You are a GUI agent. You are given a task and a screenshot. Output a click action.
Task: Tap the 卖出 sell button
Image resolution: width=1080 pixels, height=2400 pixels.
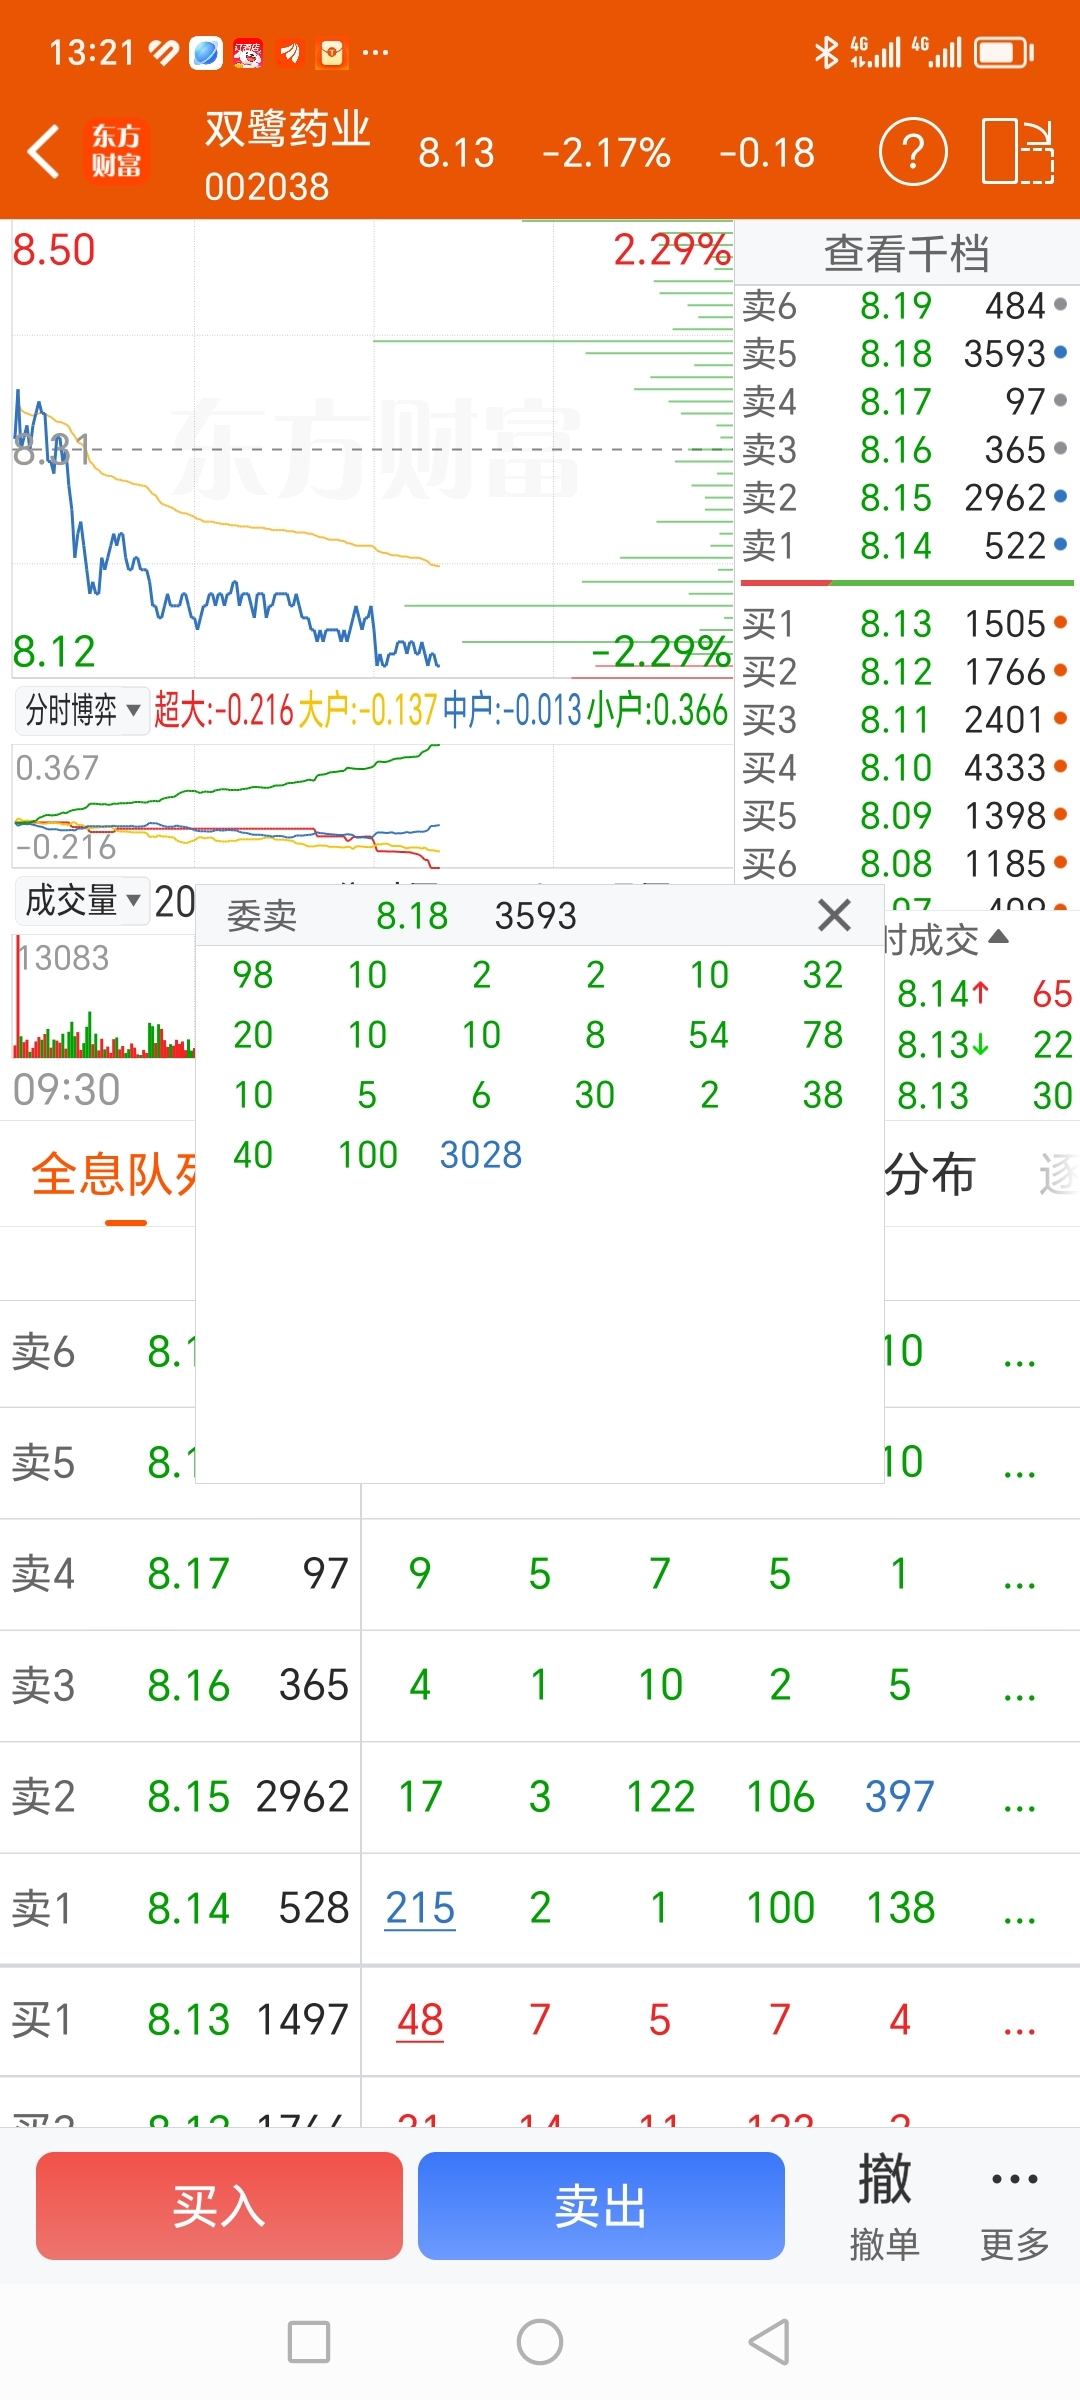pos(601,2205)
